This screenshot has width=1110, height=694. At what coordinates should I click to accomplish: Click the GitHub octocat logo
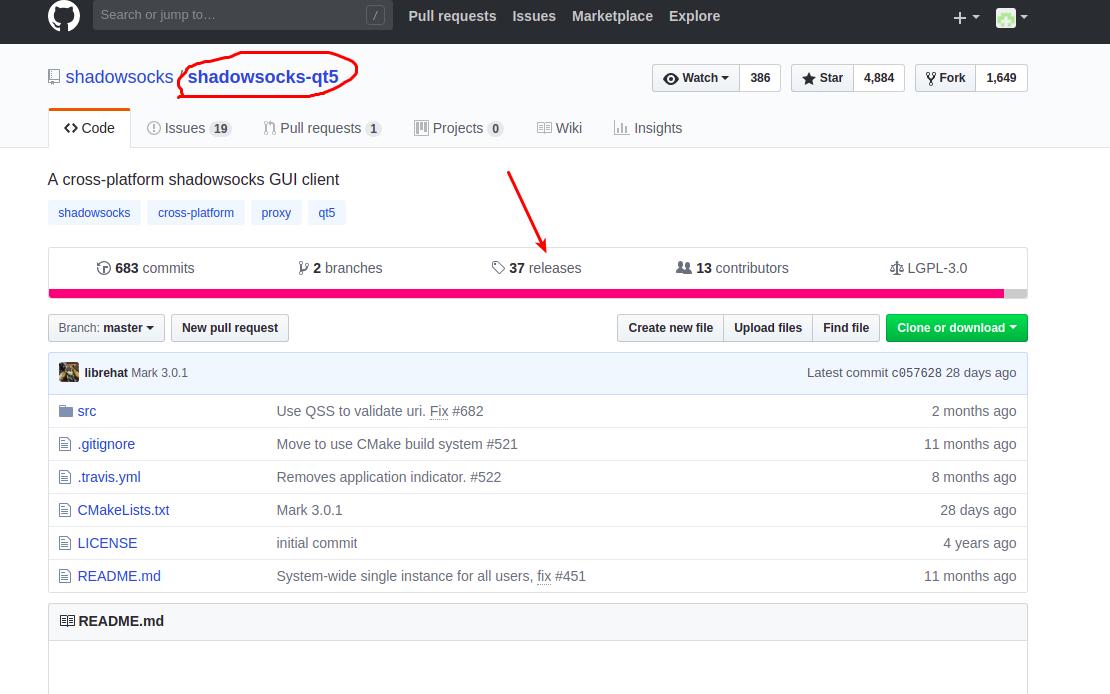64,16
